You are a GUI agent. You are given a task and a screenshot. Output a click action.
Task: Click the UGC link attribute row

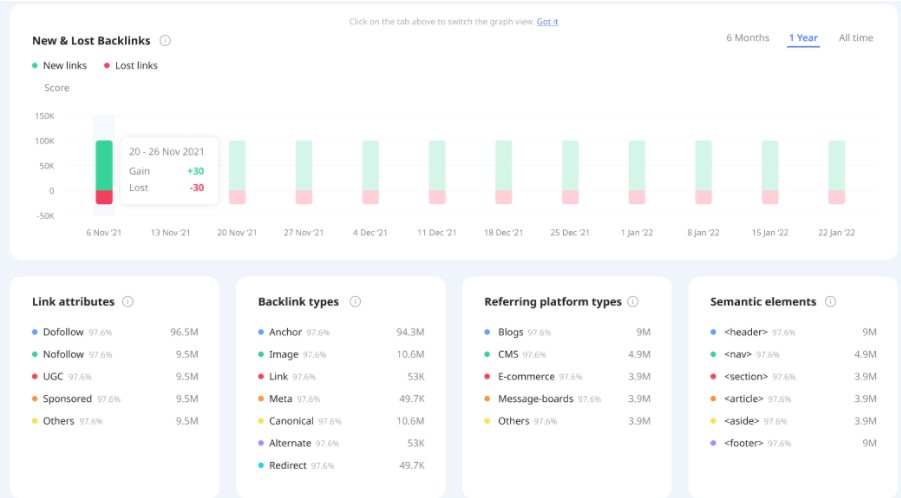coord(115,377)
